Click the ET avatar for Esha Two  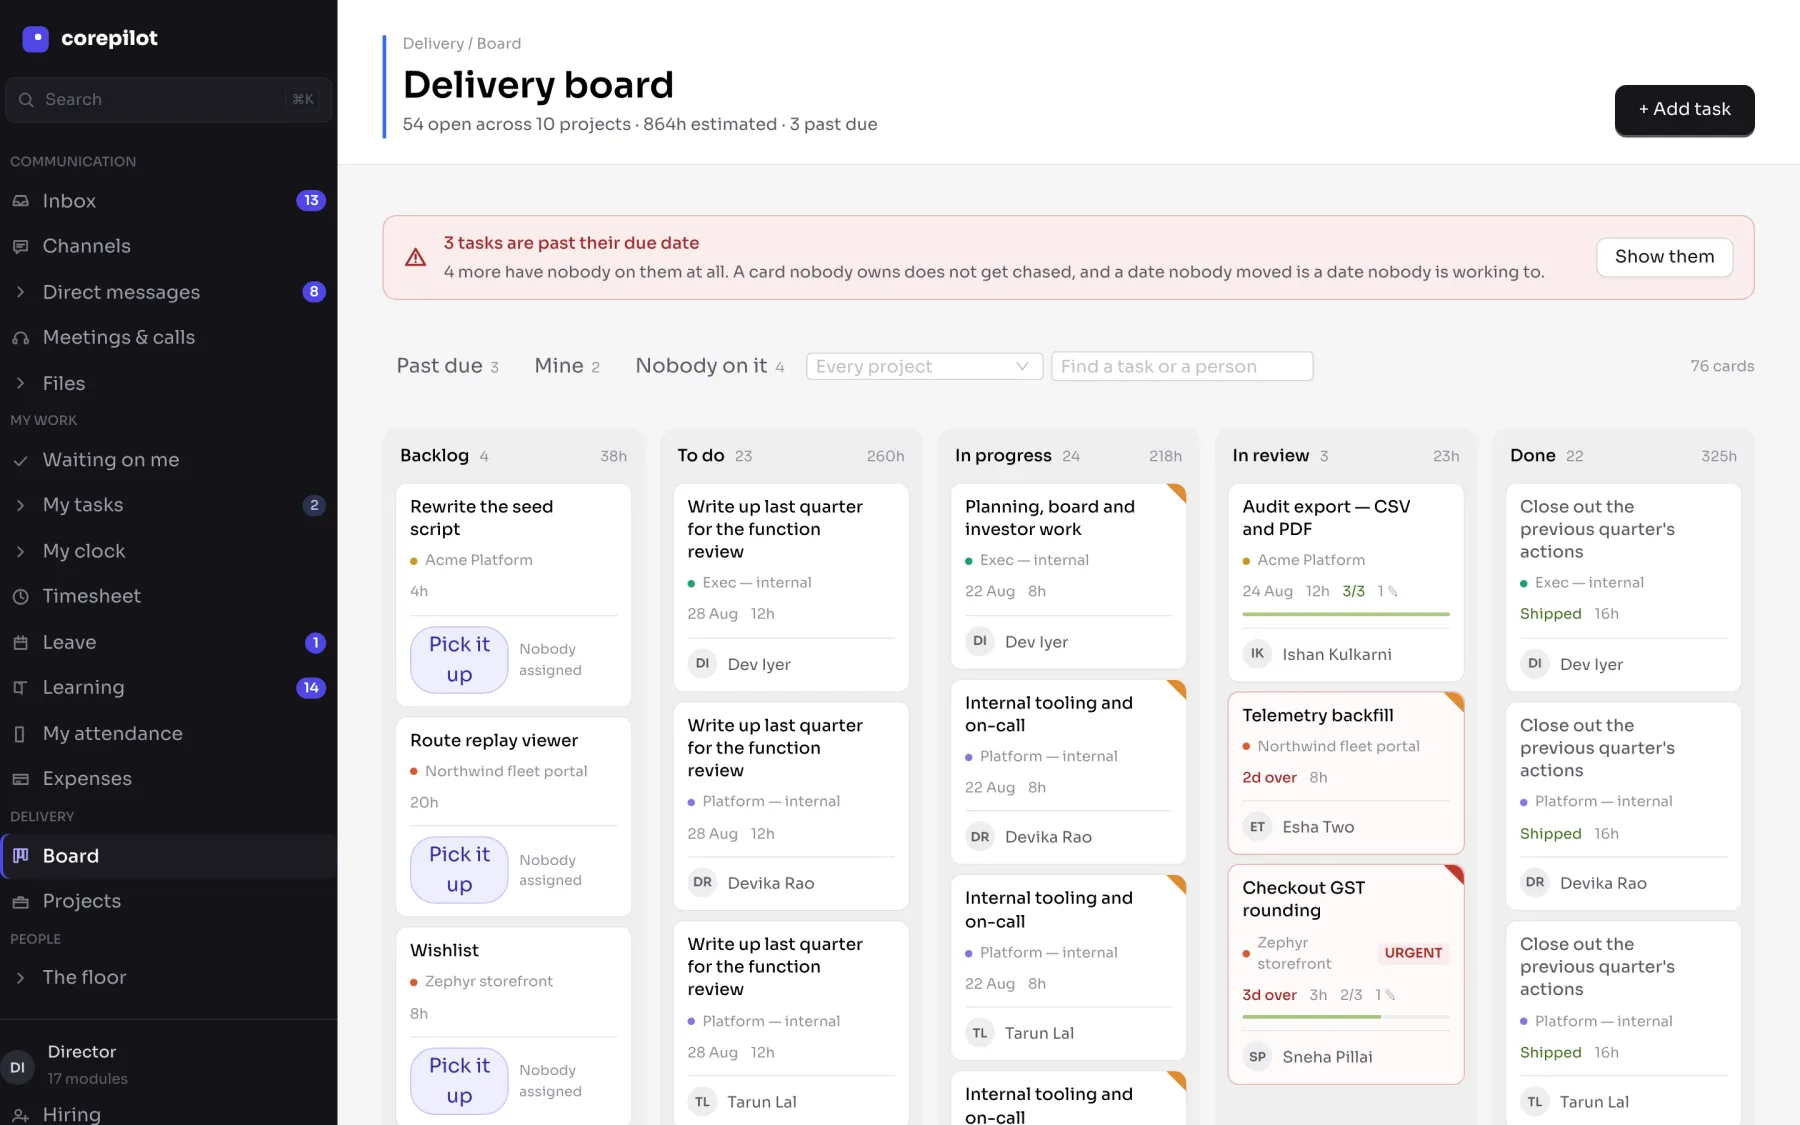point(1257,827)
